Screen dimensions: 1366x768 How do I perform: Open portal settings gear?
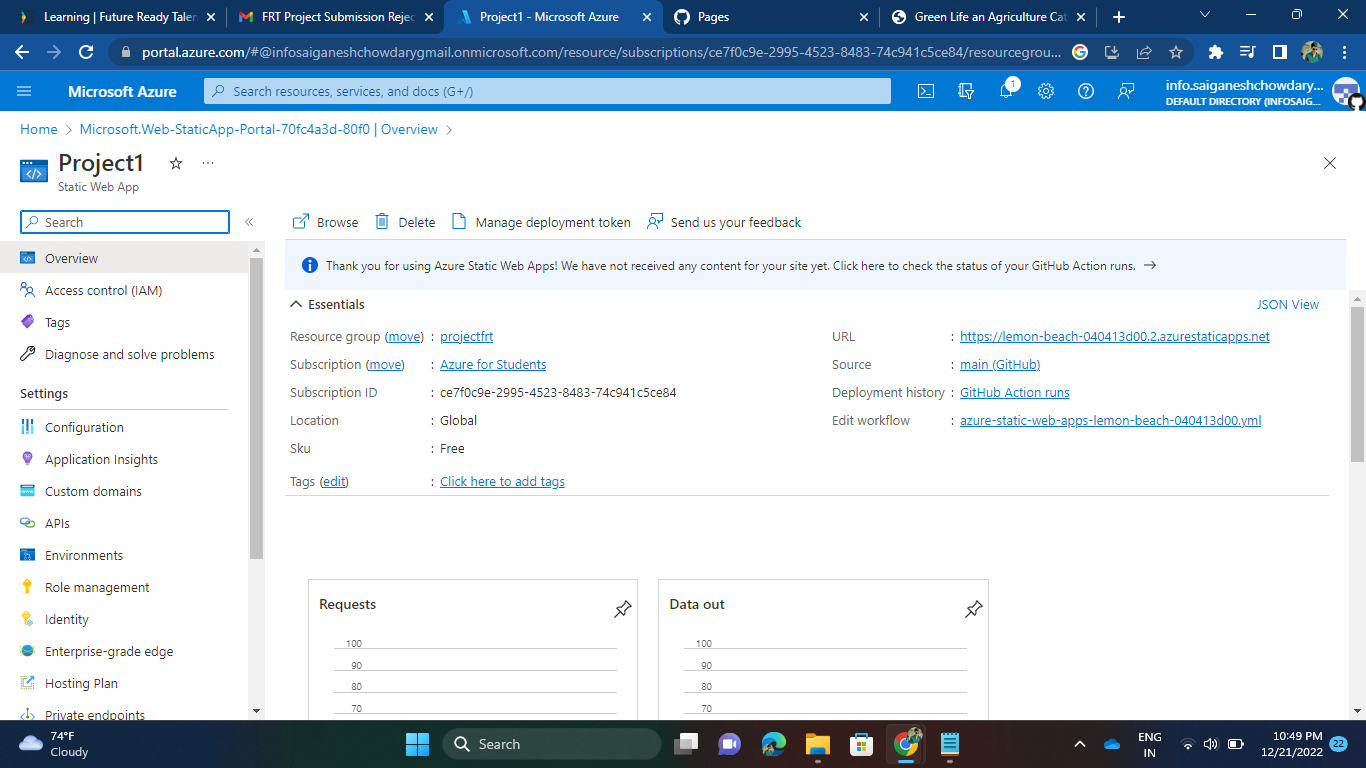[x=1046, y=91]
